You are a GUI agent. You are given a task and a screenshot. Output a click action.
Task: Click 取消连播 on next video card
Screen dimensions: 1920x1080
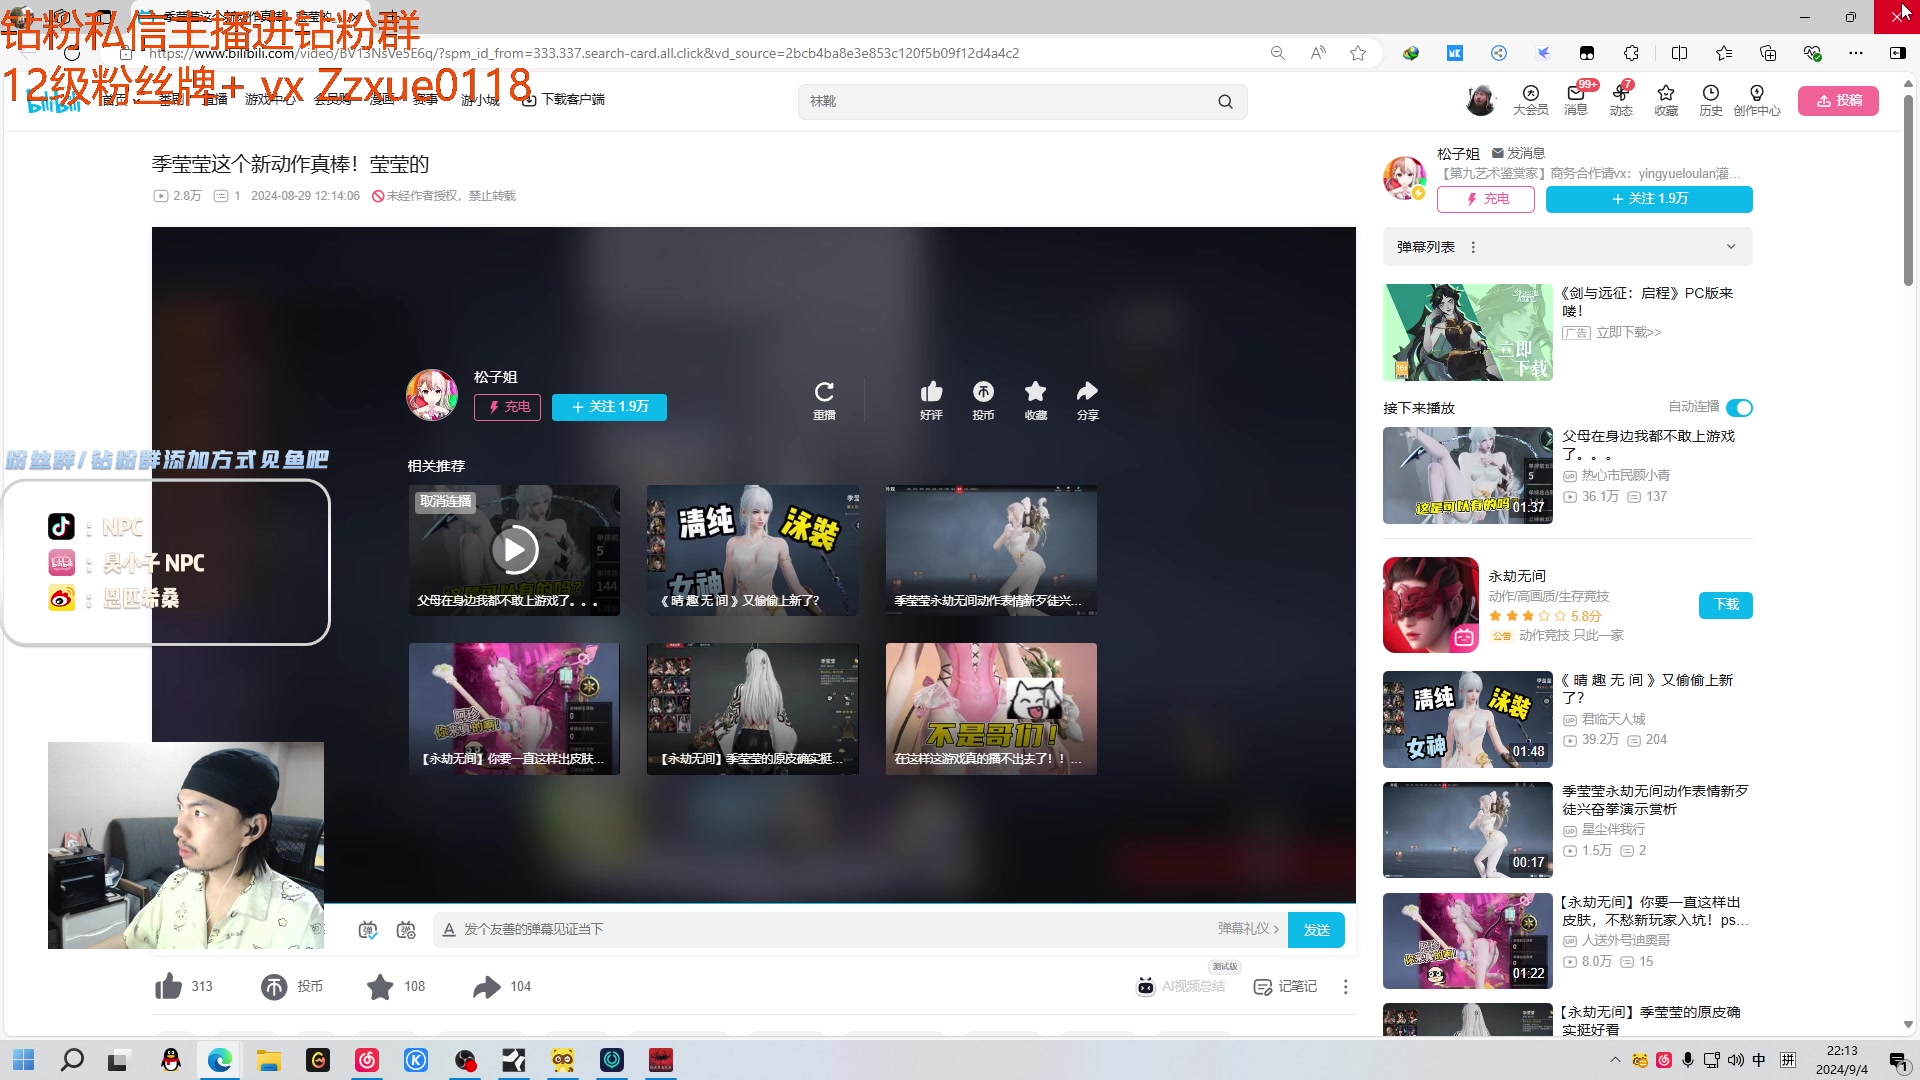445,501
